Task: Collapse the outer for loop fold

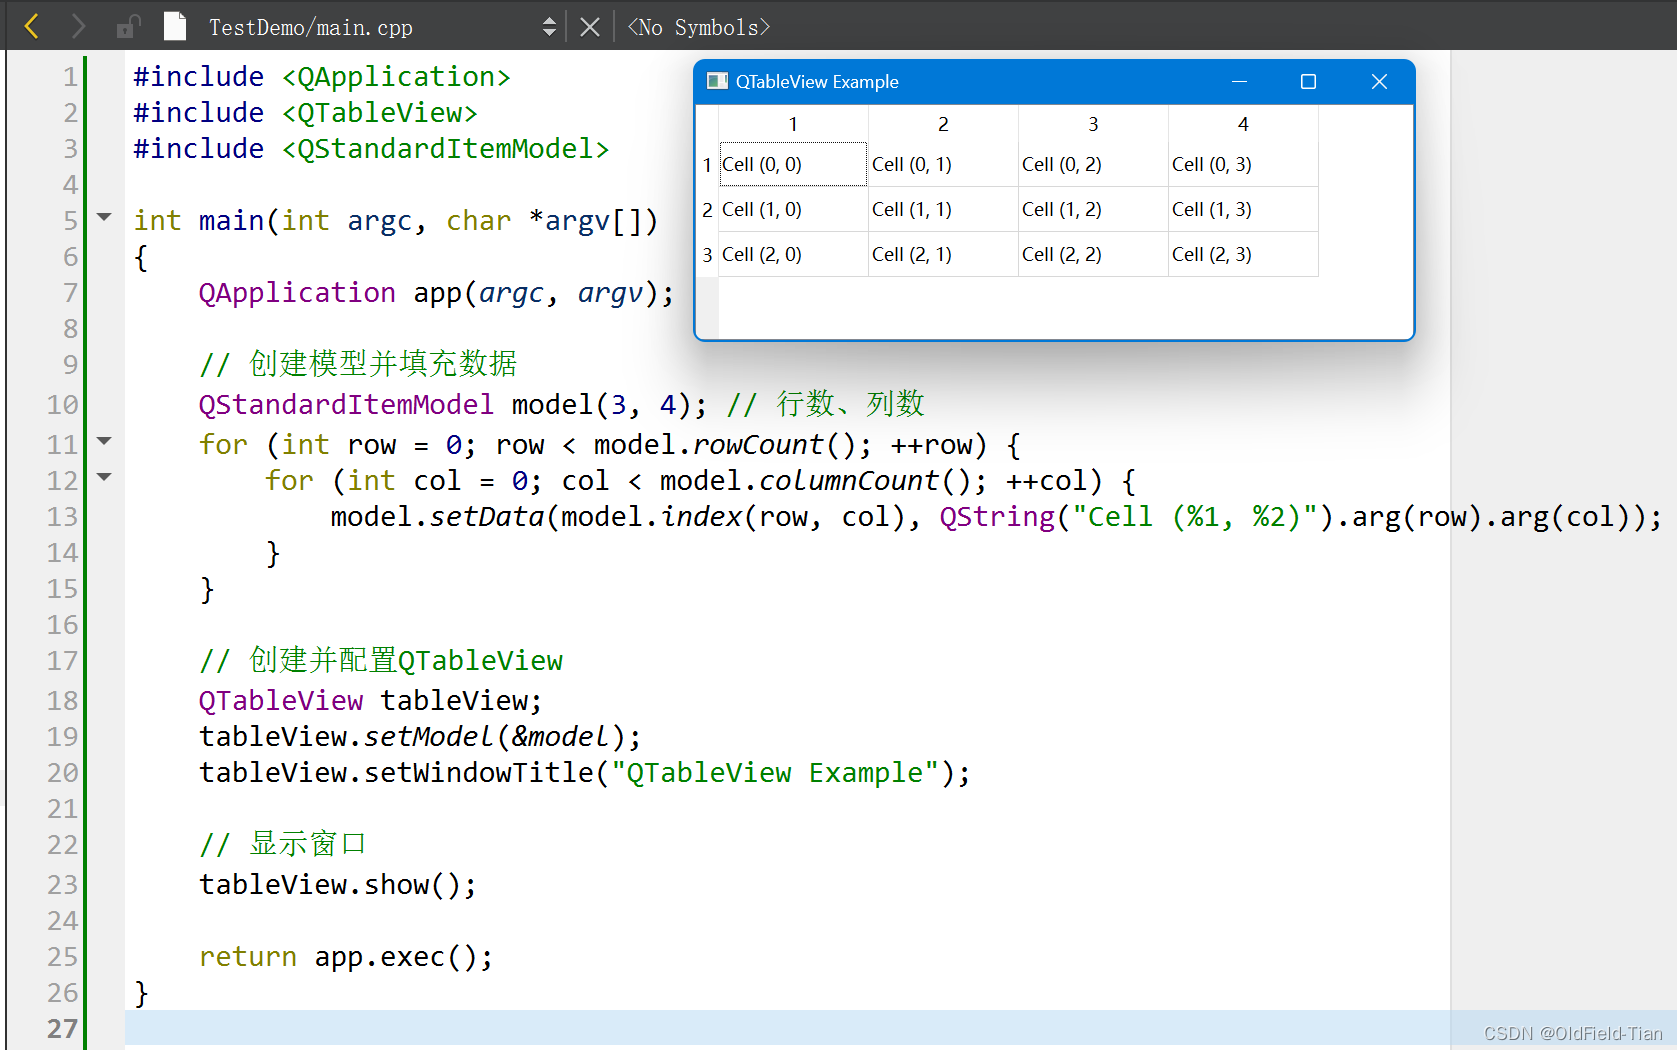Action: [x=104, y=440]
